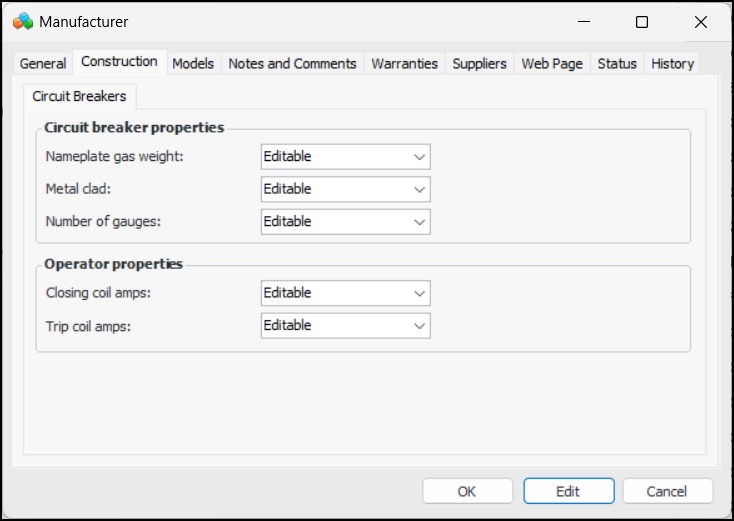Open the Metal clad dropdown

tap(345, 189)
